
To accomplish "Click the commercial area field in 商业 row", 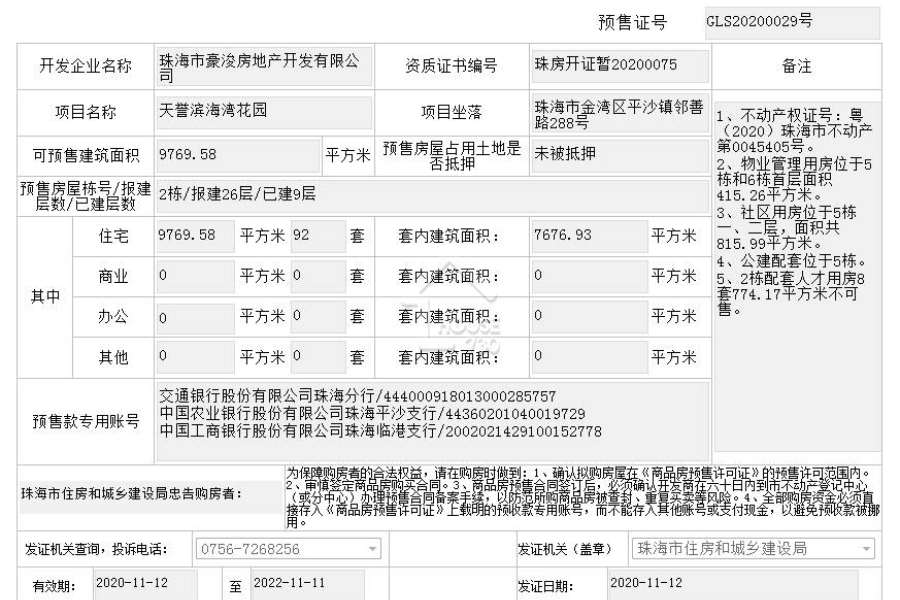I will [195, 276].
